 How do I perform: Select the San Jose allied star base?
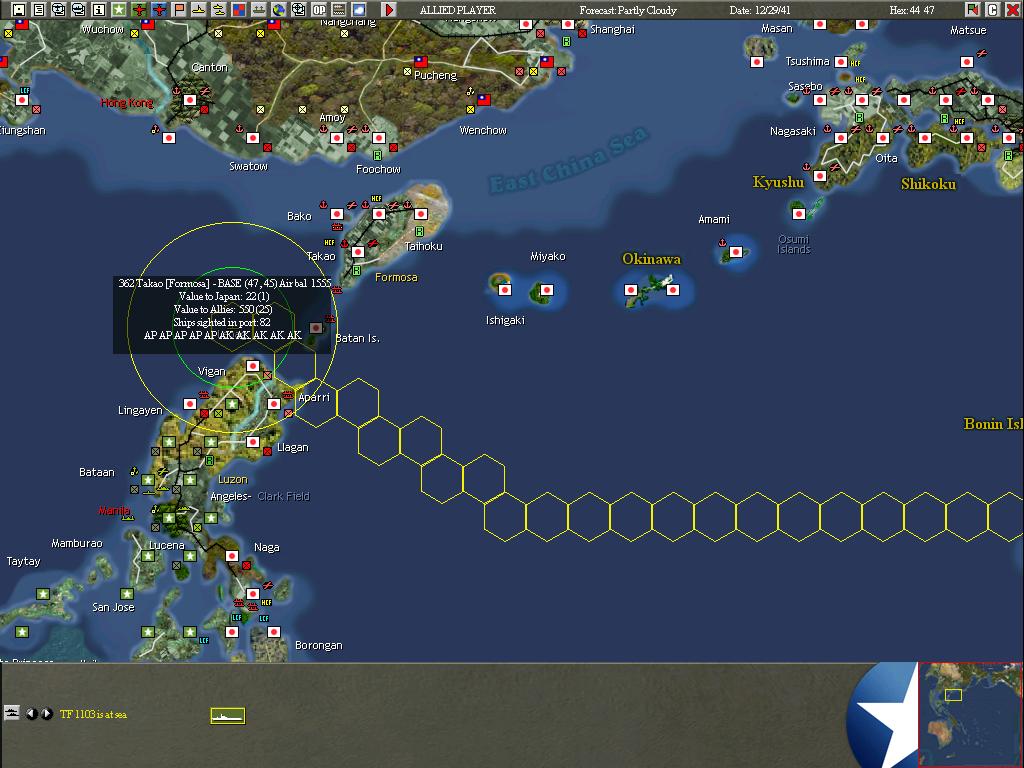(127, 594)
